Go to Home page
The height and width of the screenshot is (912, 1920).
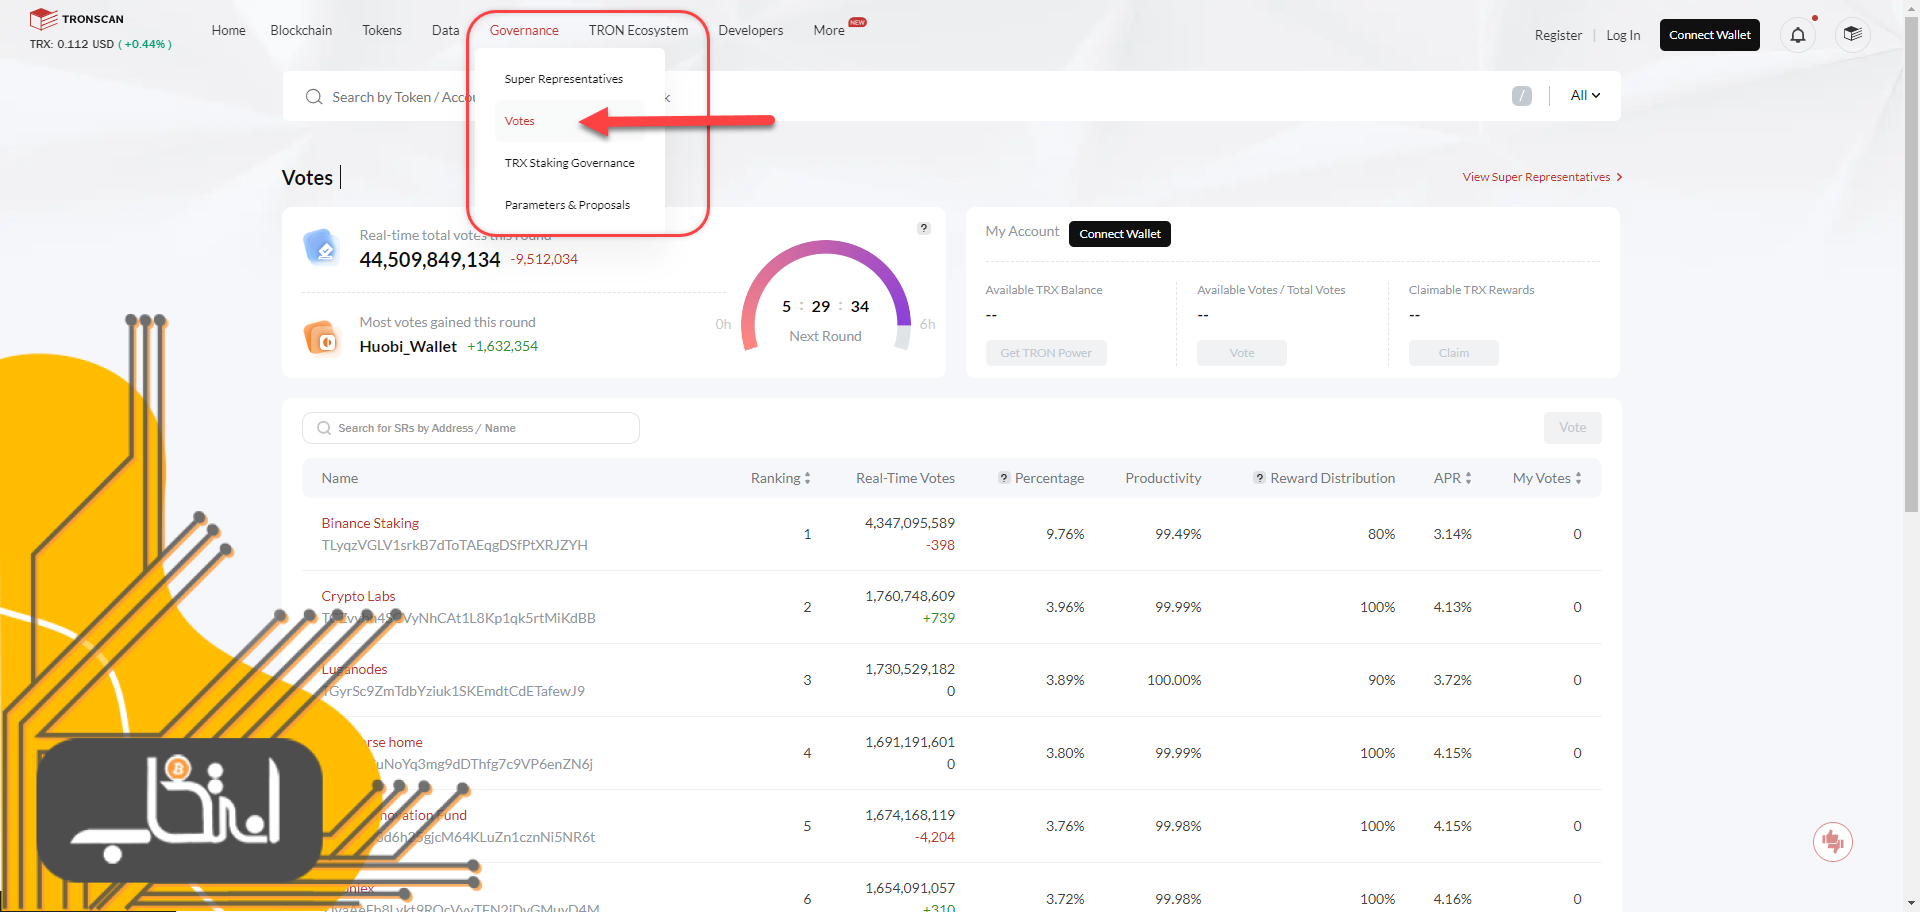(228, 30)
